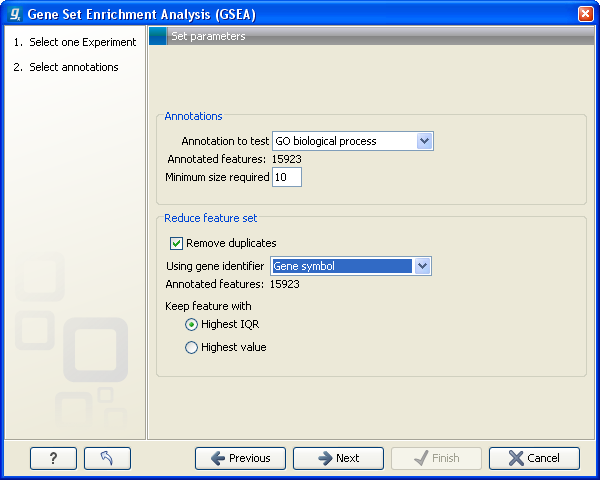Go back with the Previous button
This screenshot has height=480, width=600.
point(240,458)
